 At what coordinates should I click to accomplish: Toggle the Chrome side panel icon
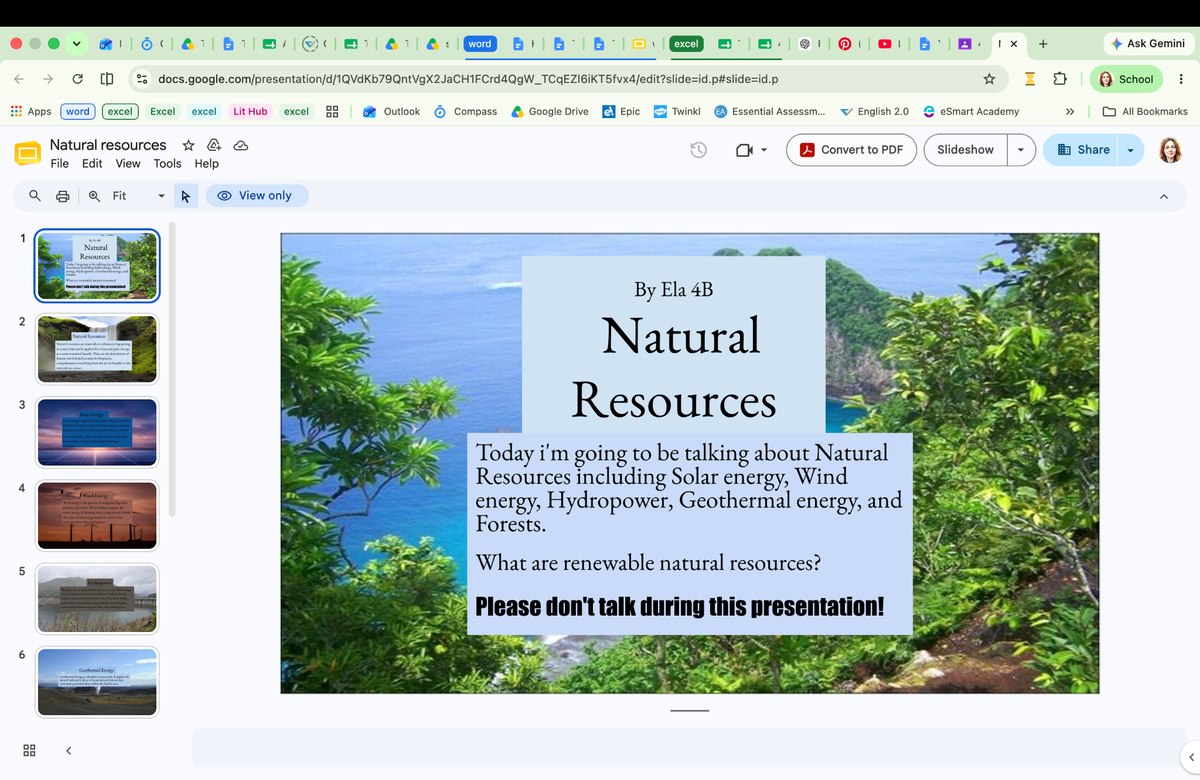(x=106, y=79)
